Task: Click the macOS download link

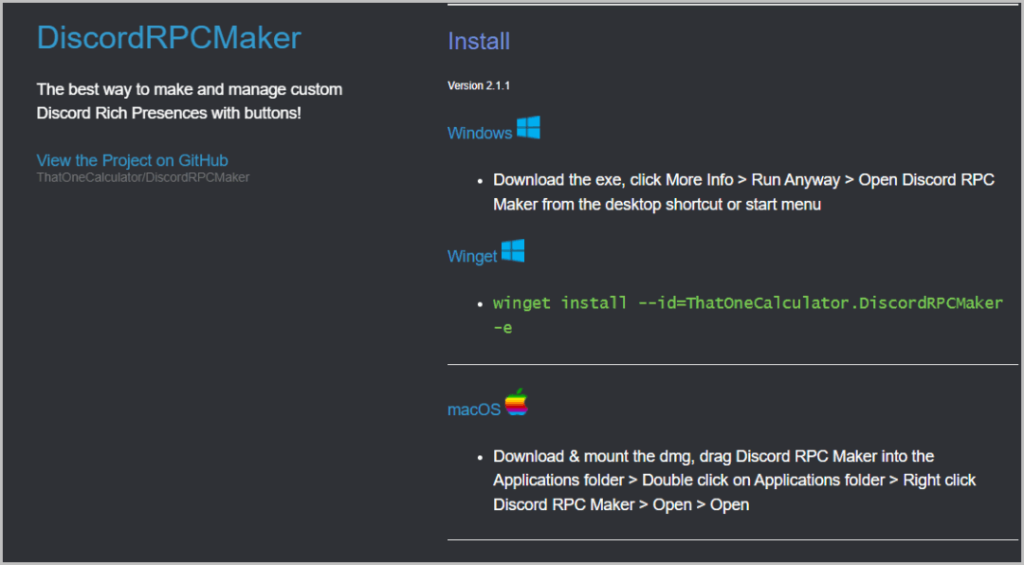Action: point(473,410)
